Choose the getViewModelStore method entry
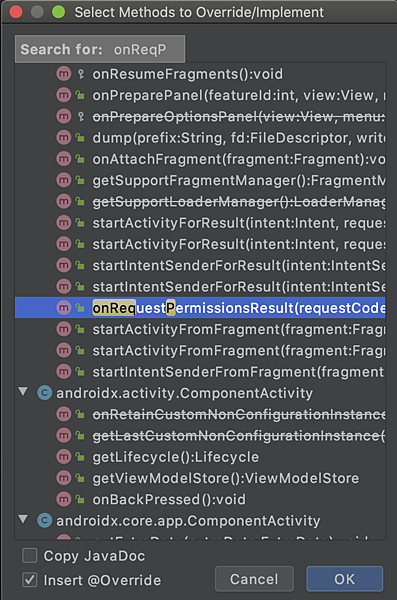 click(x=200, y=478)
